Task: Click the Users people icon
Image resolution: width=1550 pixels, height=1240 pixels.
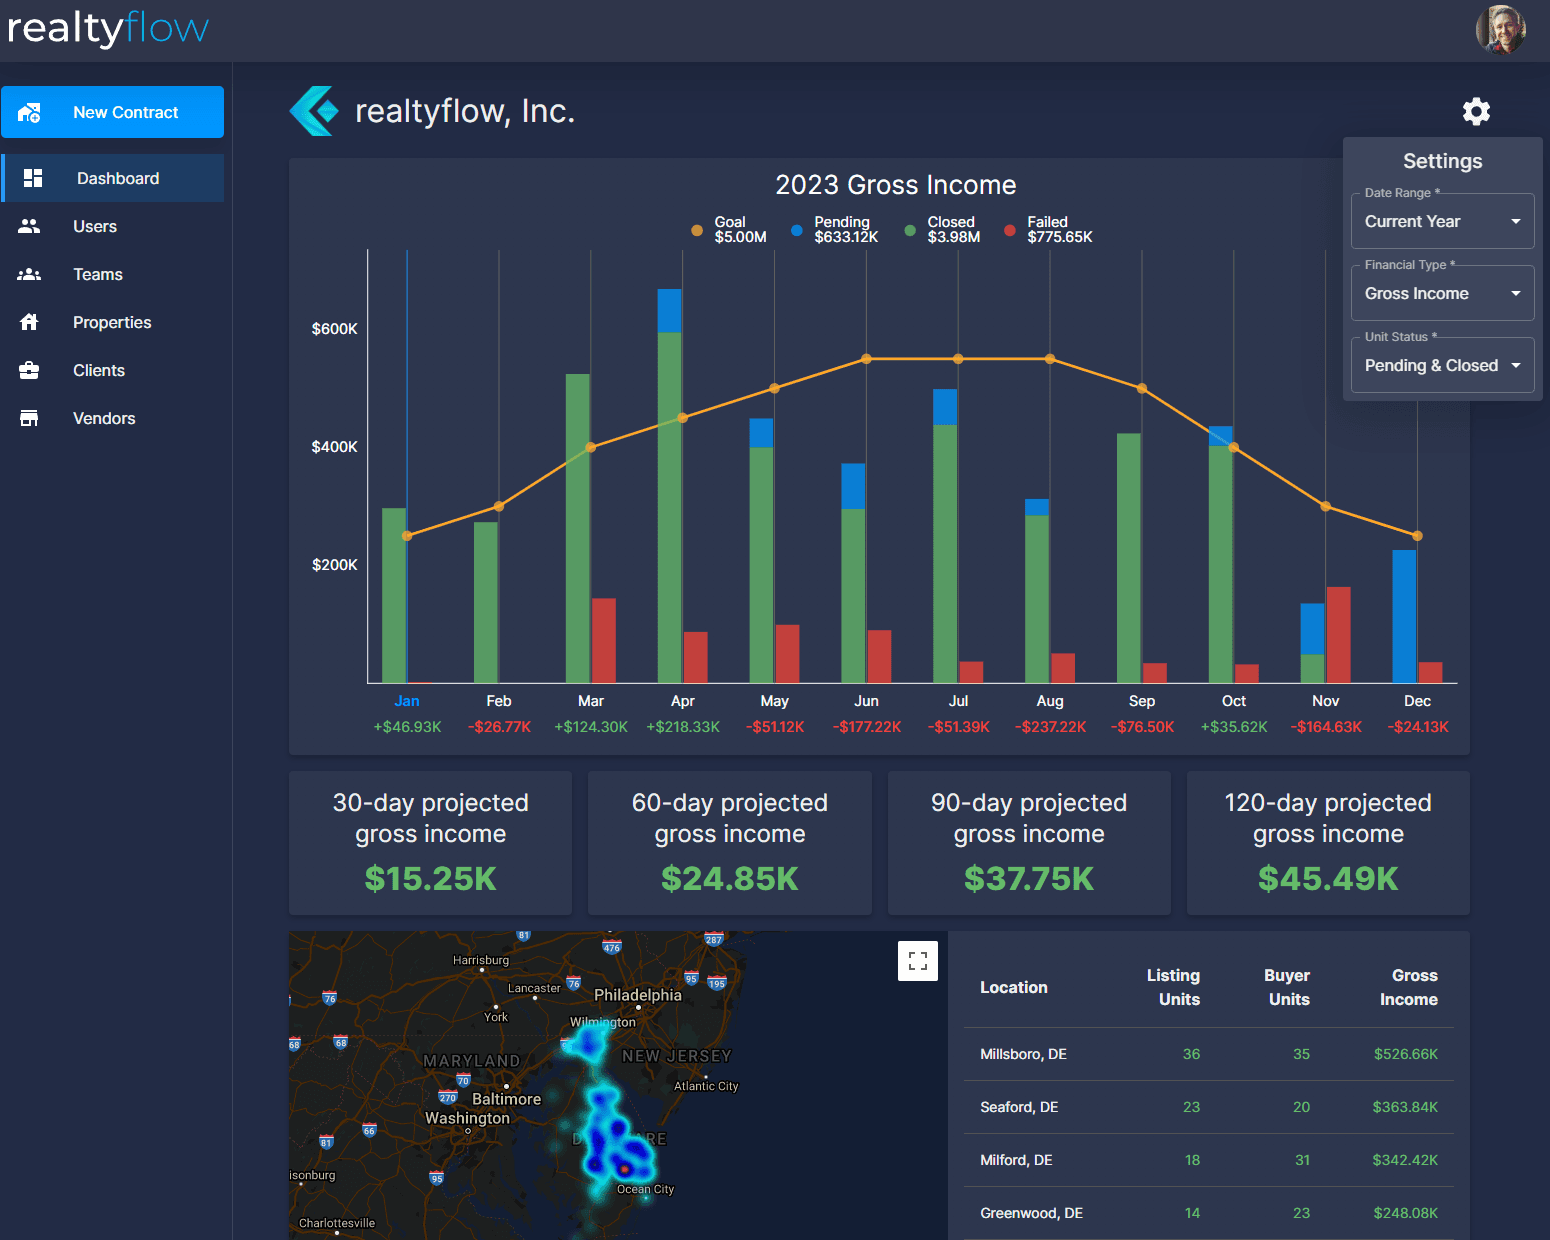Action: point(29,226)
